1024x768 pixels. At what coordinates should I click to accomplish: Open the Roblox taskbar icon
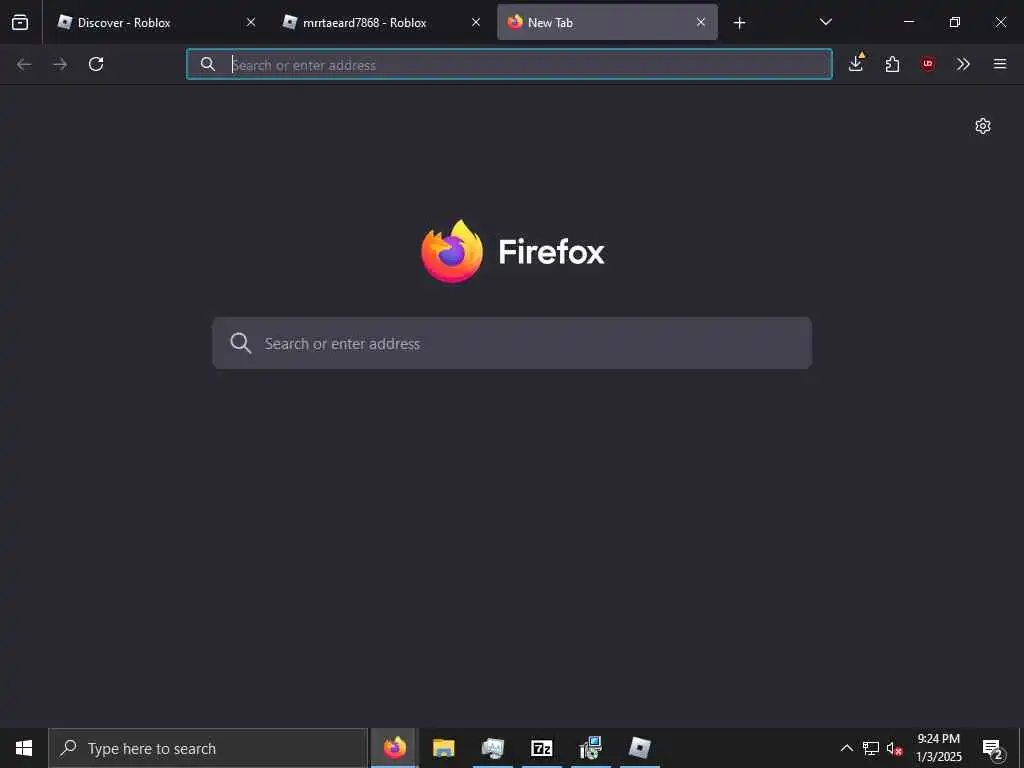pyautogui.click(x=639, y=748)
